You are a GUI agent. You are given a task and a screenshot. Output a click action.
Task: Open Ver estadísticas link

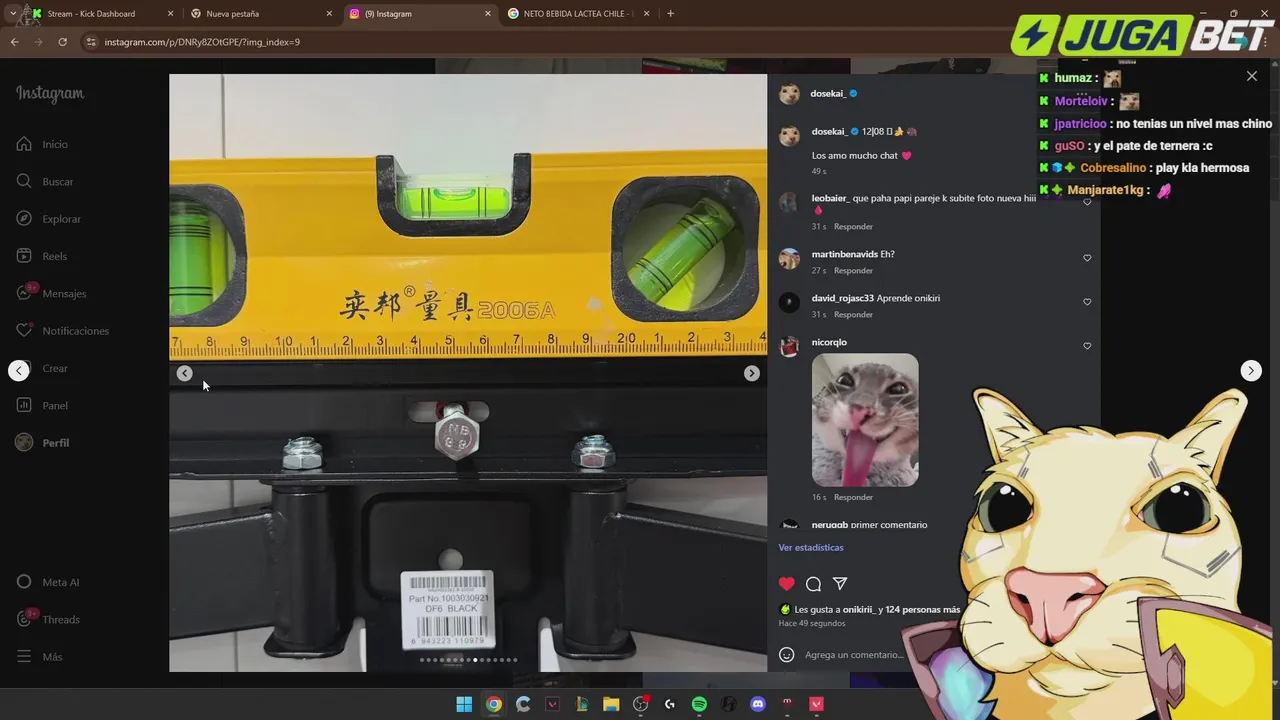click(811, 547)
